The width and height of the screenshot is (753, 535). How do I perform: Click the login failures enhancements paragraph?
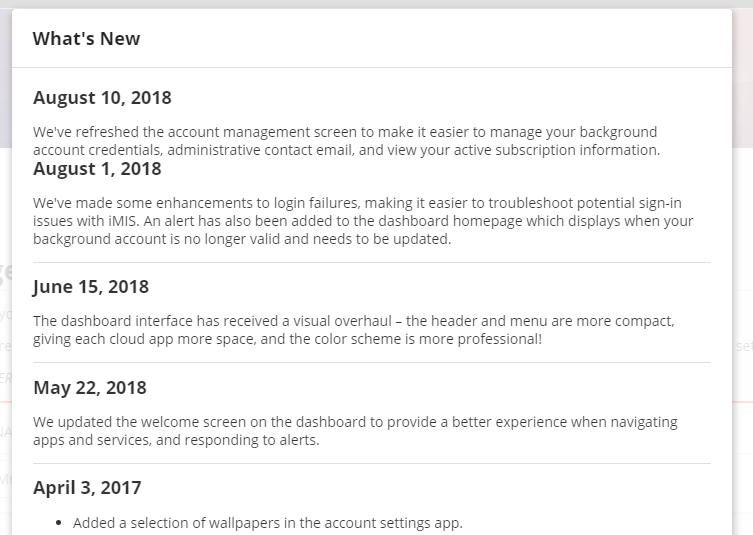362,221
